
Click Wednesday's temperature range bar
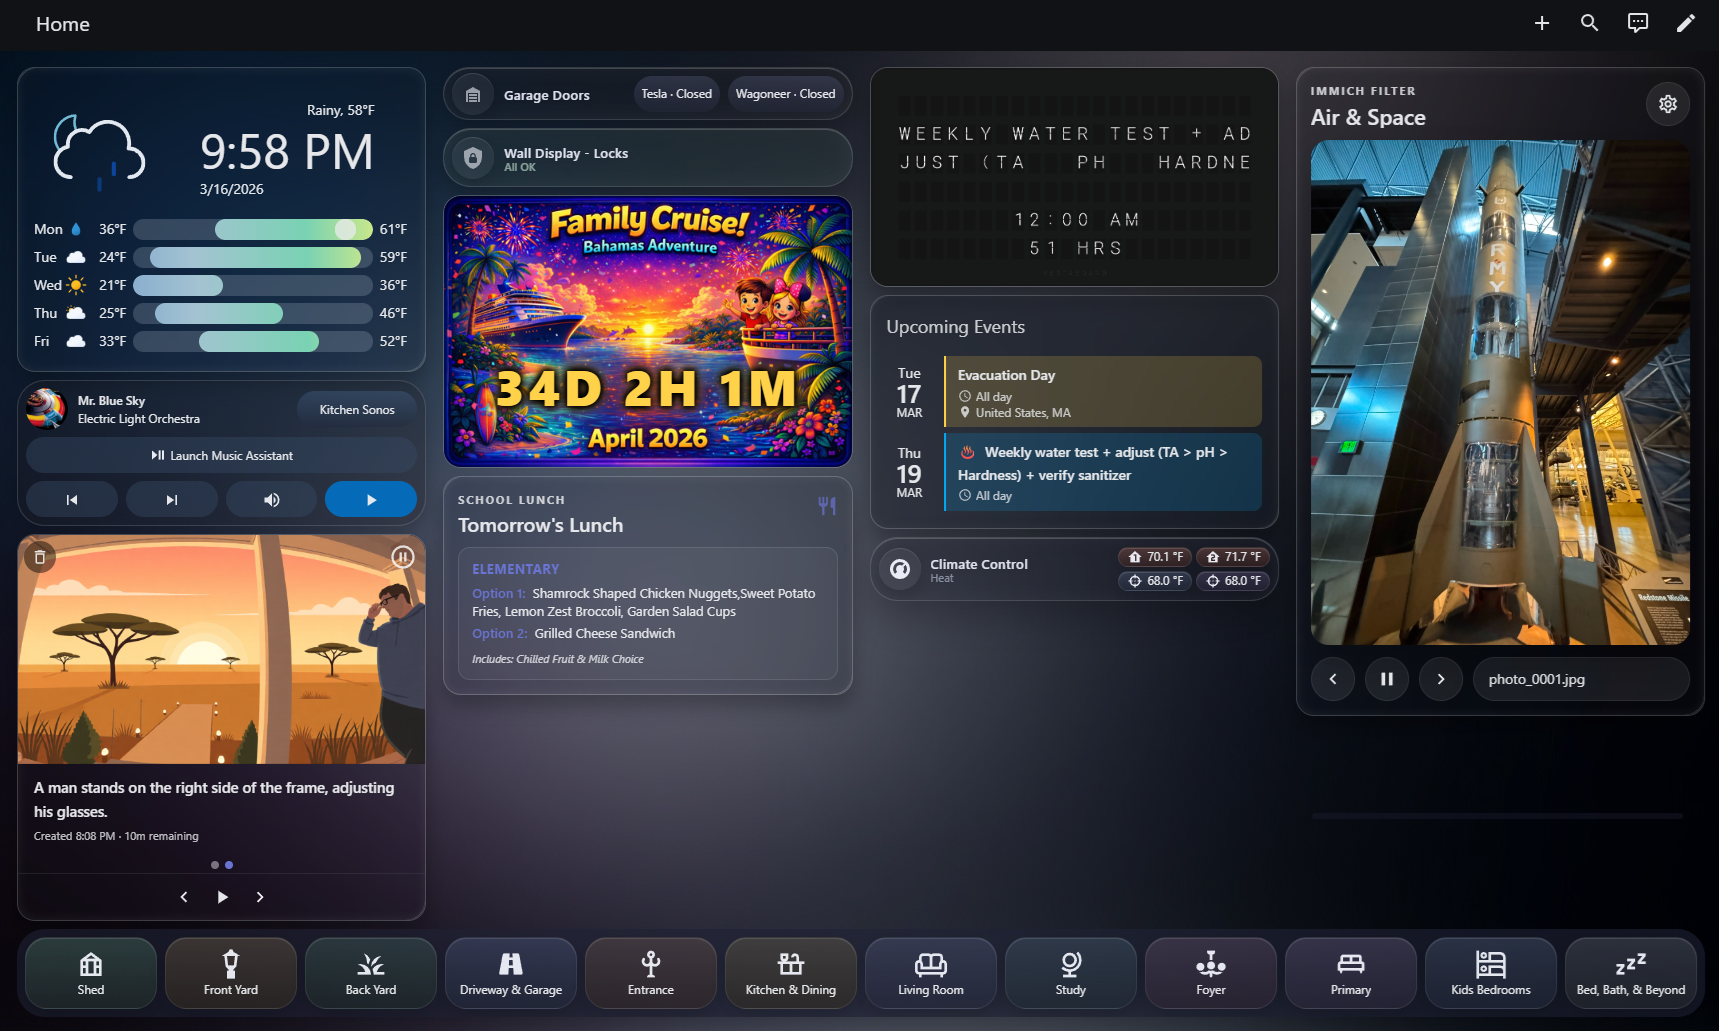click(x=253, y=285)
